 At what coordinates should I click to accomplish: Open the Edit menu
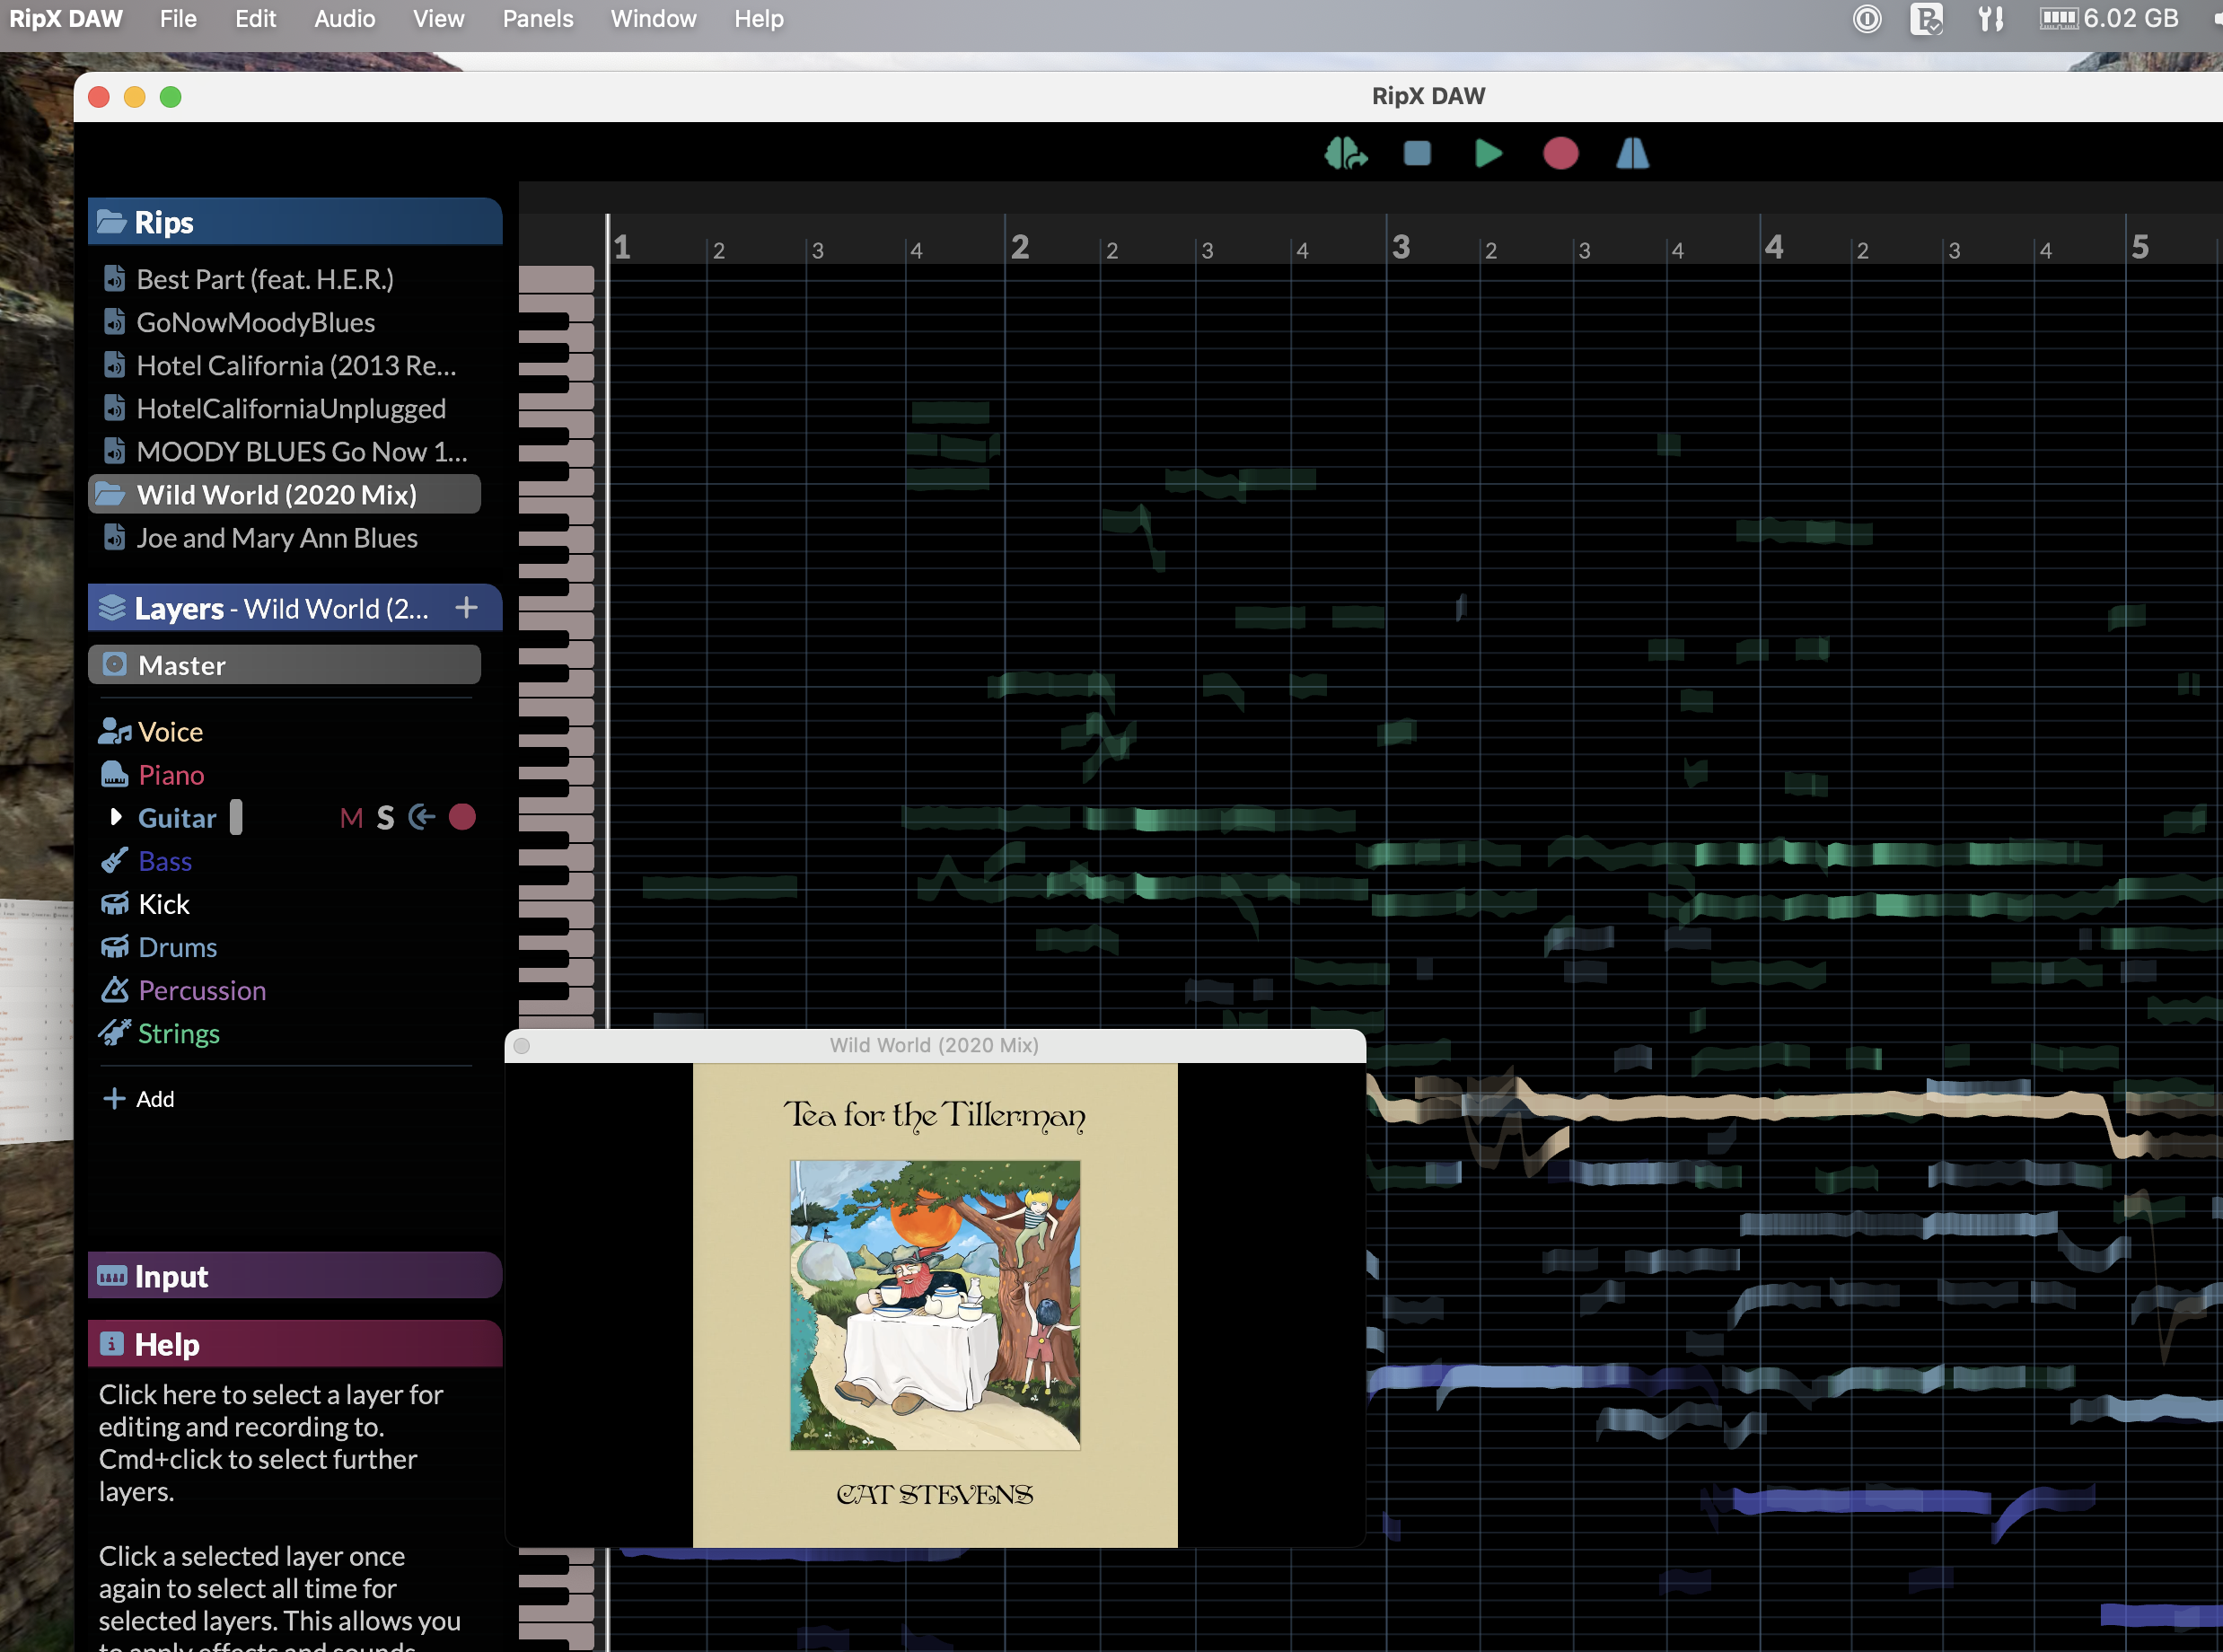point(255,18)
